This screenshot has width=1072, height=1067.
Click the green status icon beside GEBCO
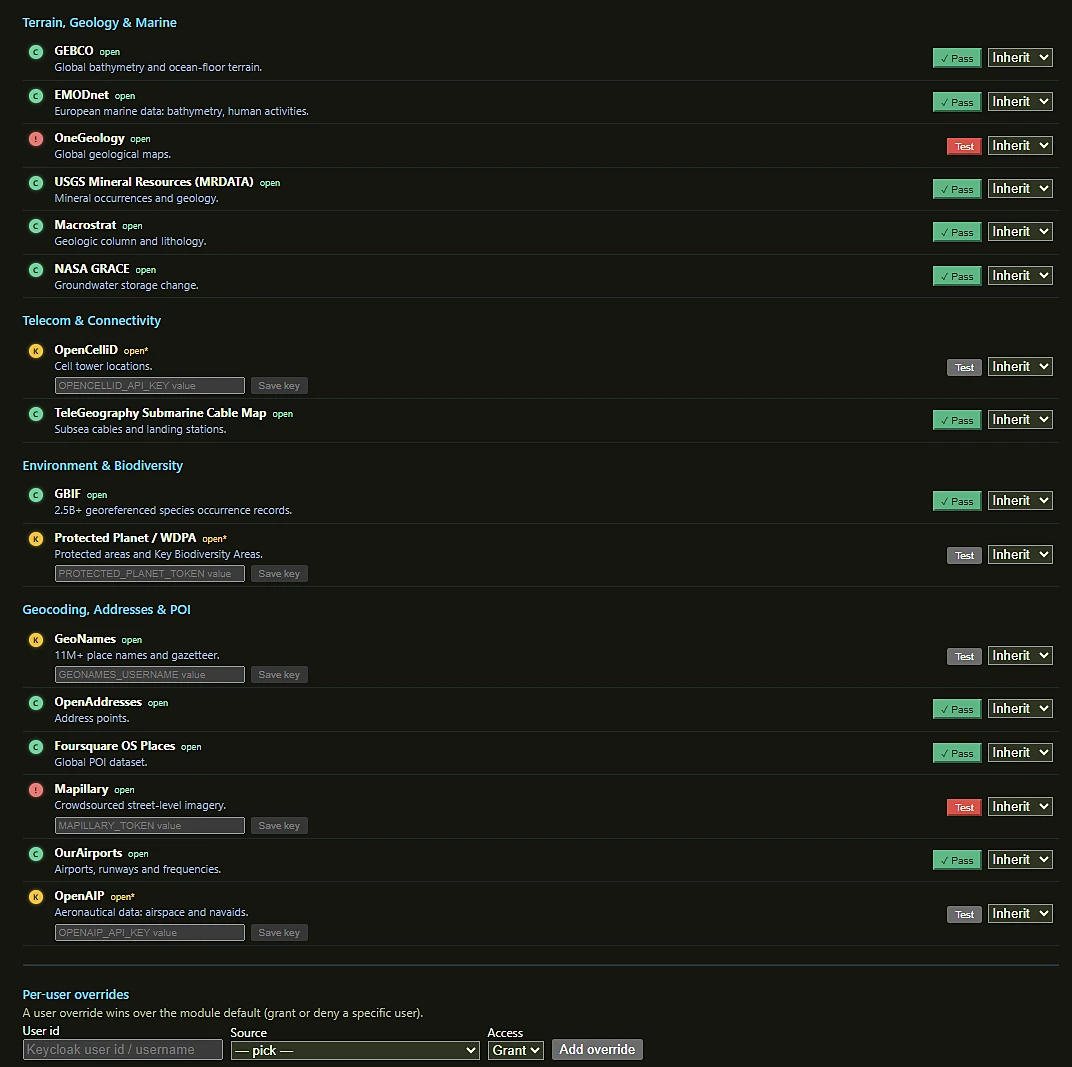[x=36, y=52]
